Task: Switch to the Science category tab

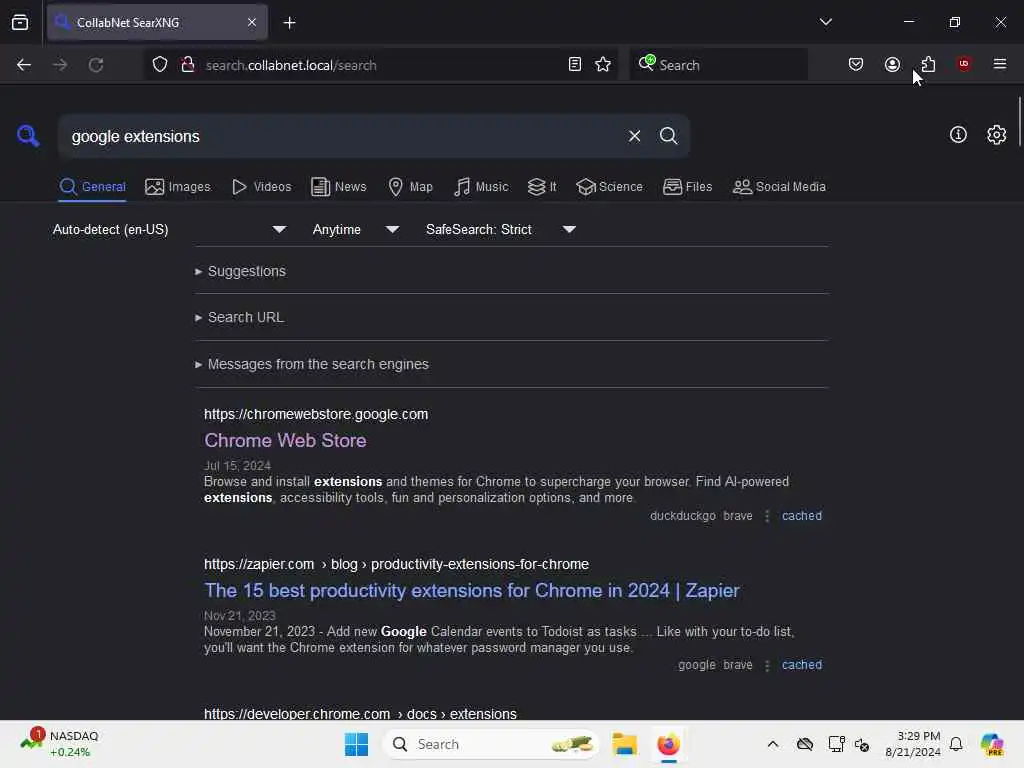Action: coord(609,187)
